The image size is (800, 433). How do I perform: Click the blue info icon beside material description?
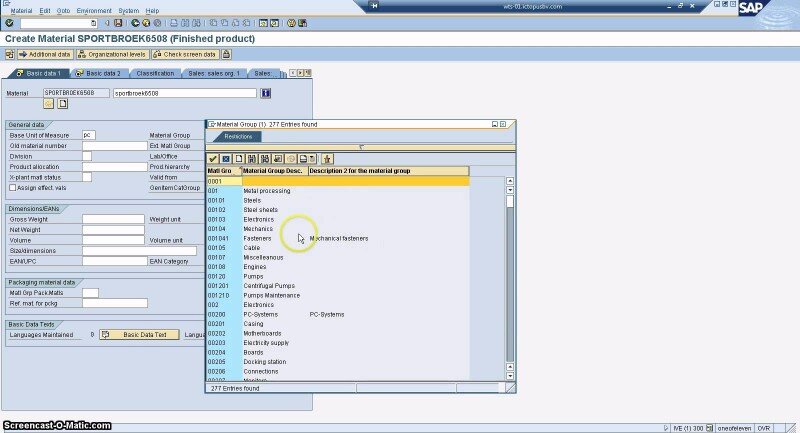click(266, 93)
